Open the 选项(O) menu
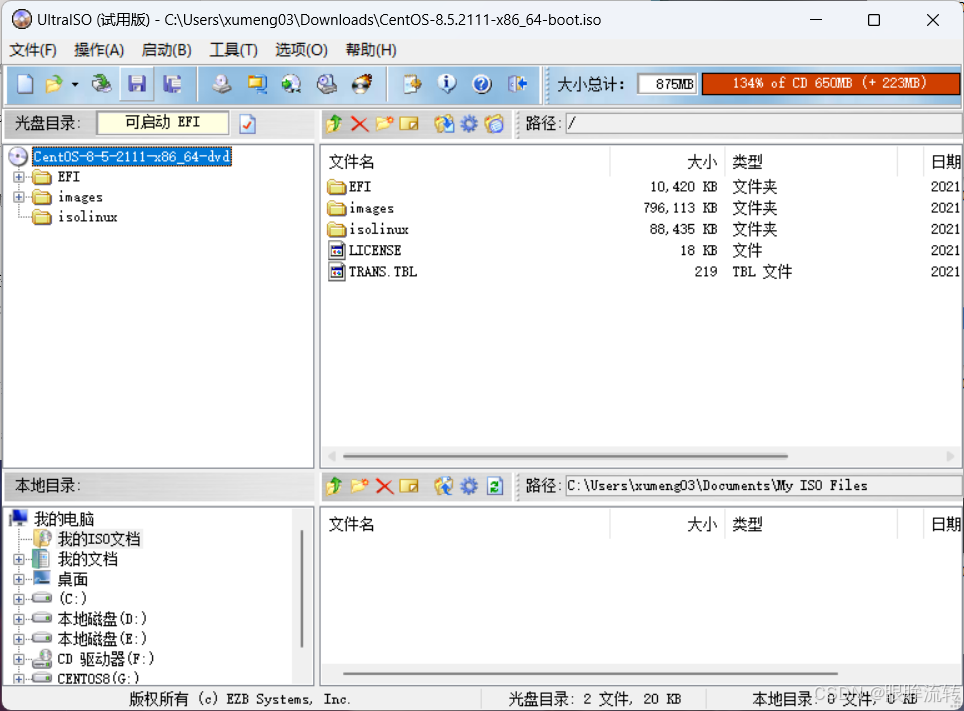The height and width of the screenshot is (711, 964). tap(301, 50)
